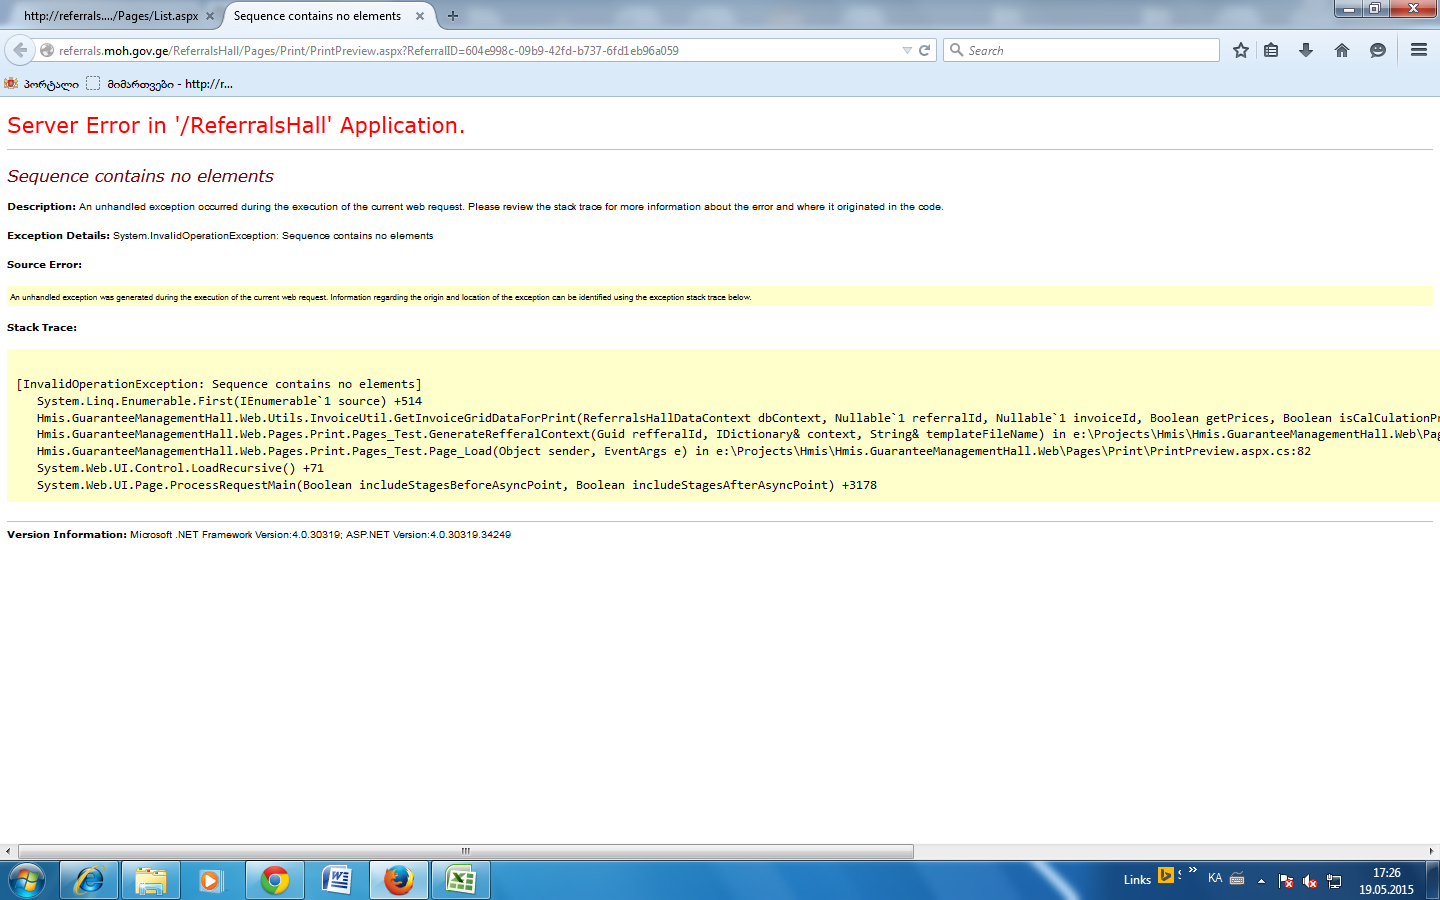The width and height of the screenshot is (1440, 900).
Task: Select the 'Sequence contains no elements' tab
Action: point(317,16)
